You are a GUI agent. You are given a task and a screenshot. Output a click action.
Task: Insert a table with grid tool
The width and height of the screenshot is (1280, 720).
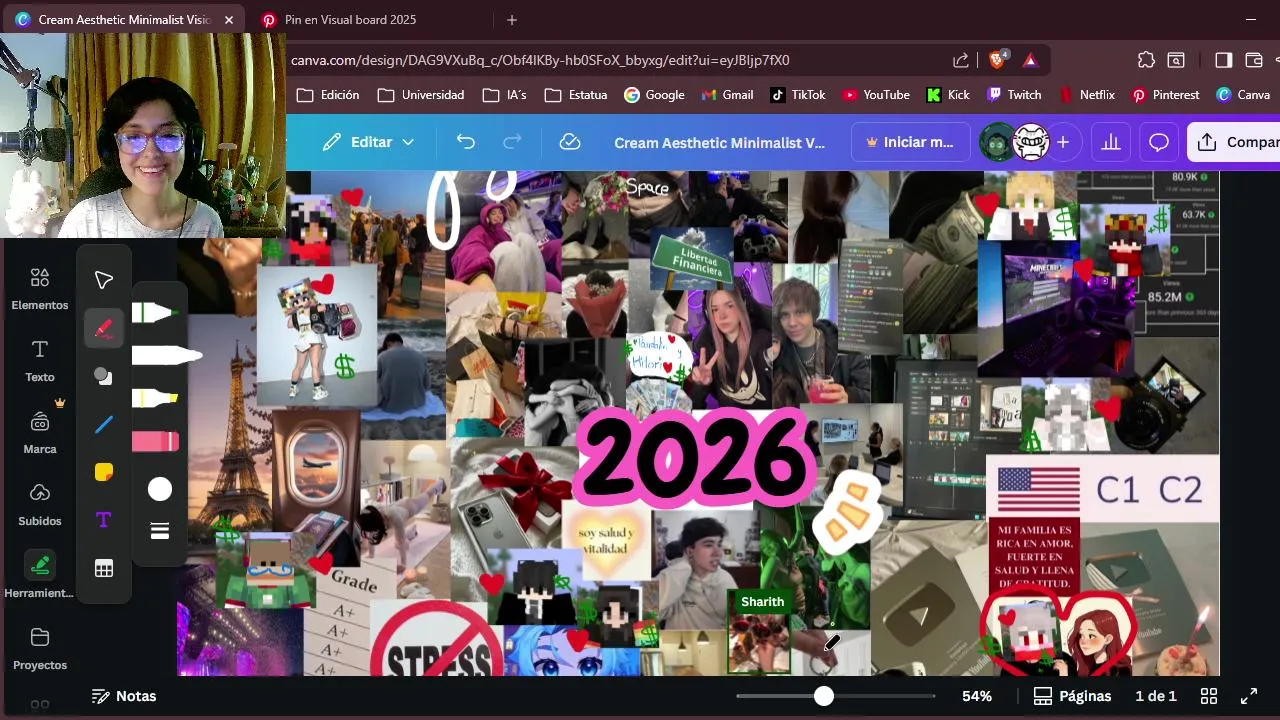[104, 568]
